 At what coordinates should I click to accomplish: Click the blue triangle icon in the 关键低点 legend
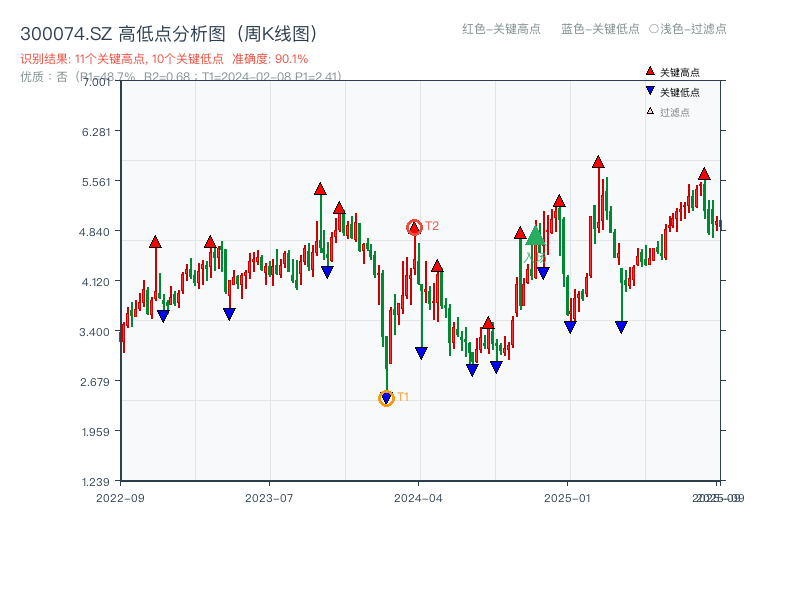(650, 91)
